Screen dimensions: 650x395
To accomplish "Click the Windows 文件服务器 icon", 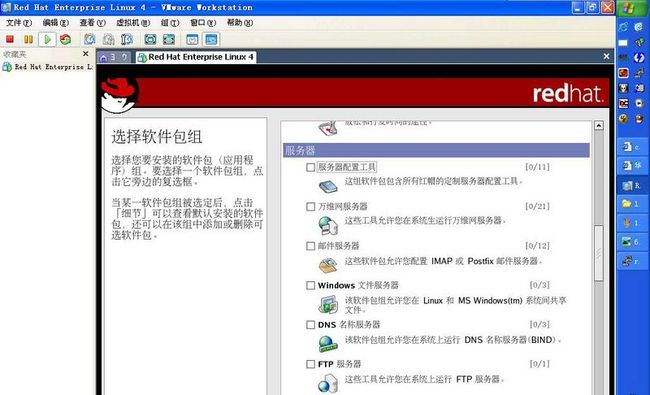I will (328, 304).
